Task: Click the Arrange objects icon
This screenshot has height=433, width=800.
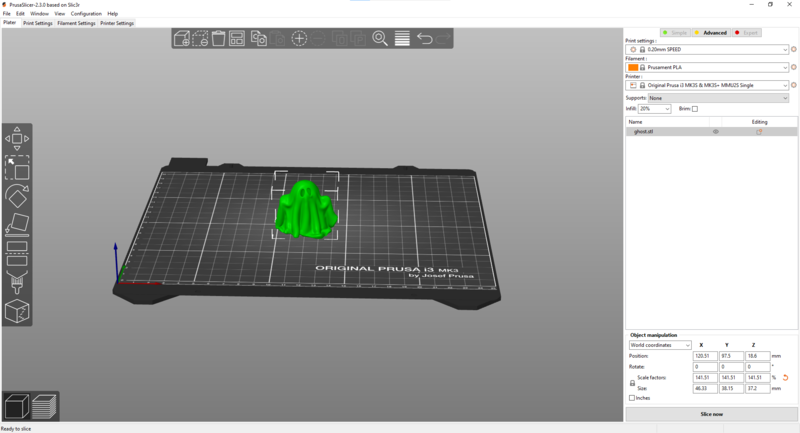Action: (237, 39)
